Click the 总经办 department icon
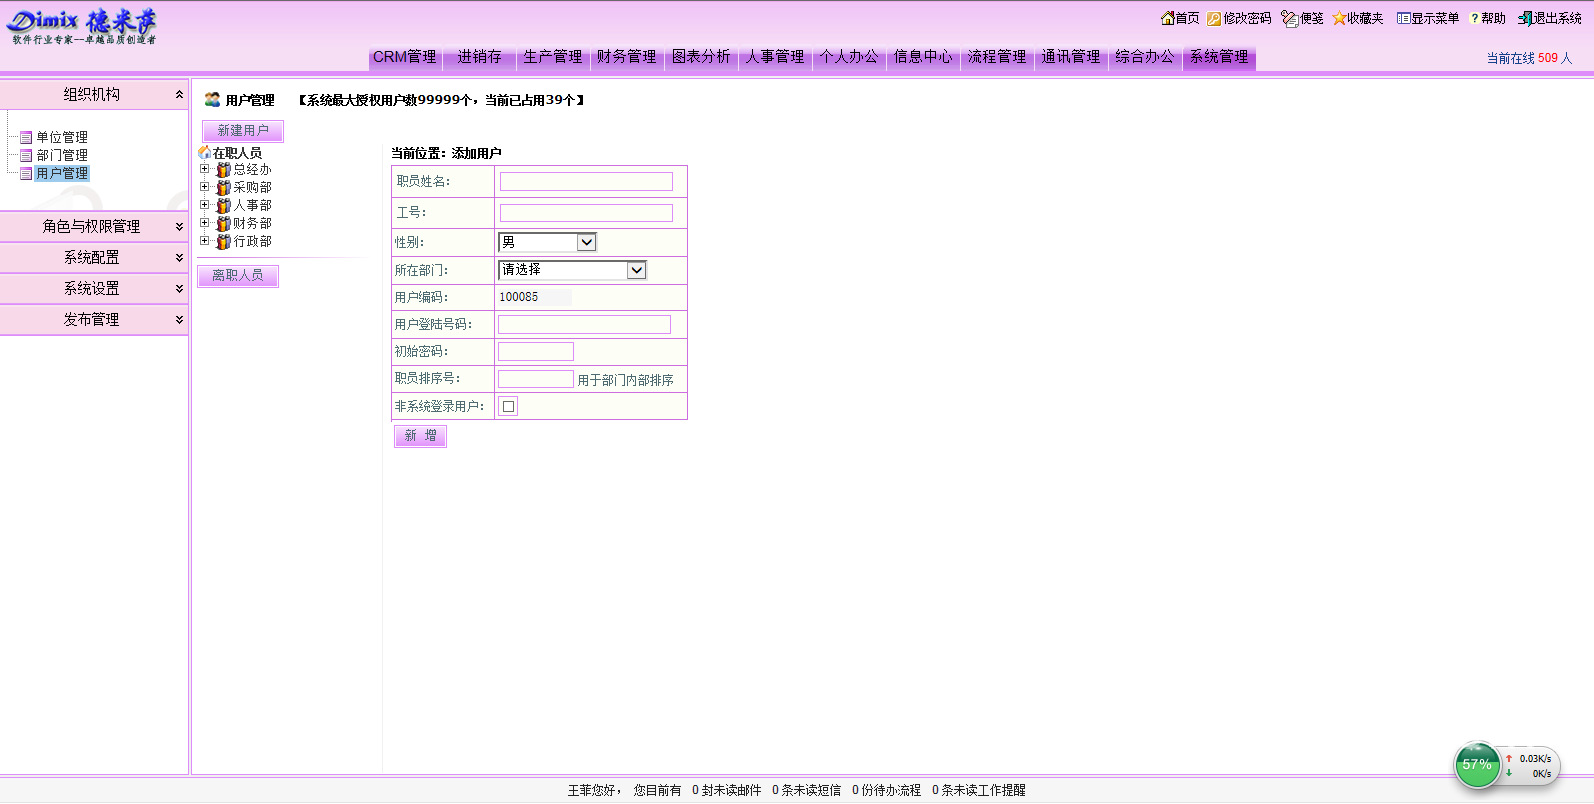Image resolution: width=1594 pixels, height=804 pixels. coord(224,170)
